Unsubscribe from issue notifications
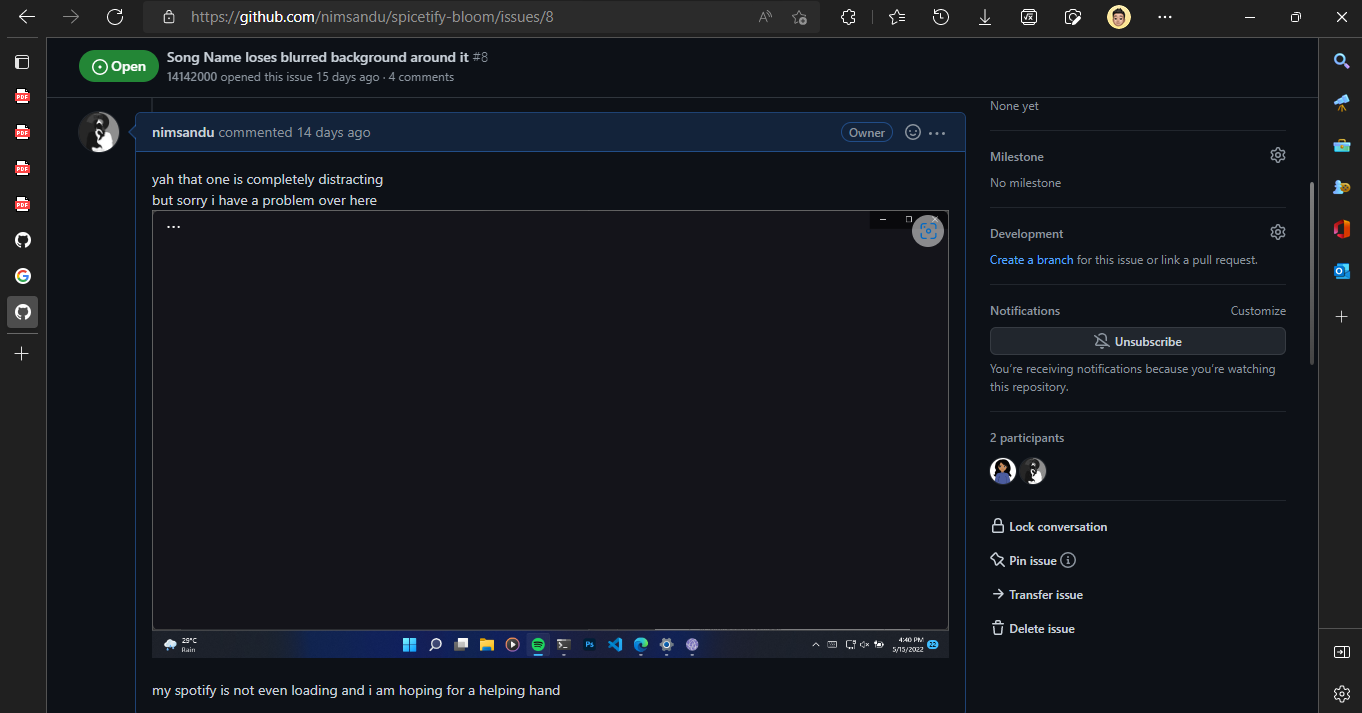Image resolution: width=1362 pixels, height=713 pixels. coord(1137,341)
